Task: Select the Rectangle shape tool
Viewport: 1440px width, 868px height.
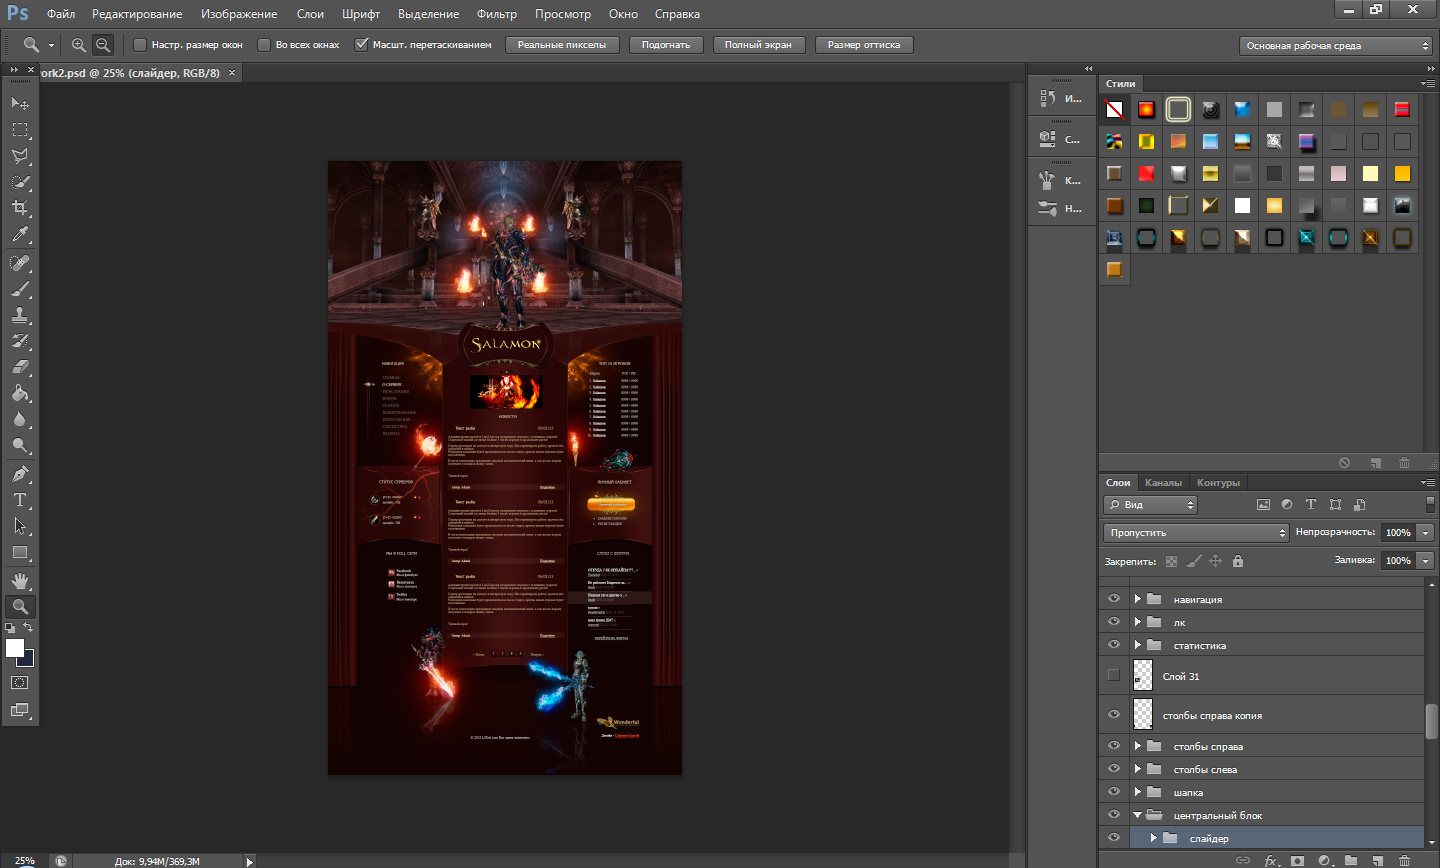Action: (20, 552)
